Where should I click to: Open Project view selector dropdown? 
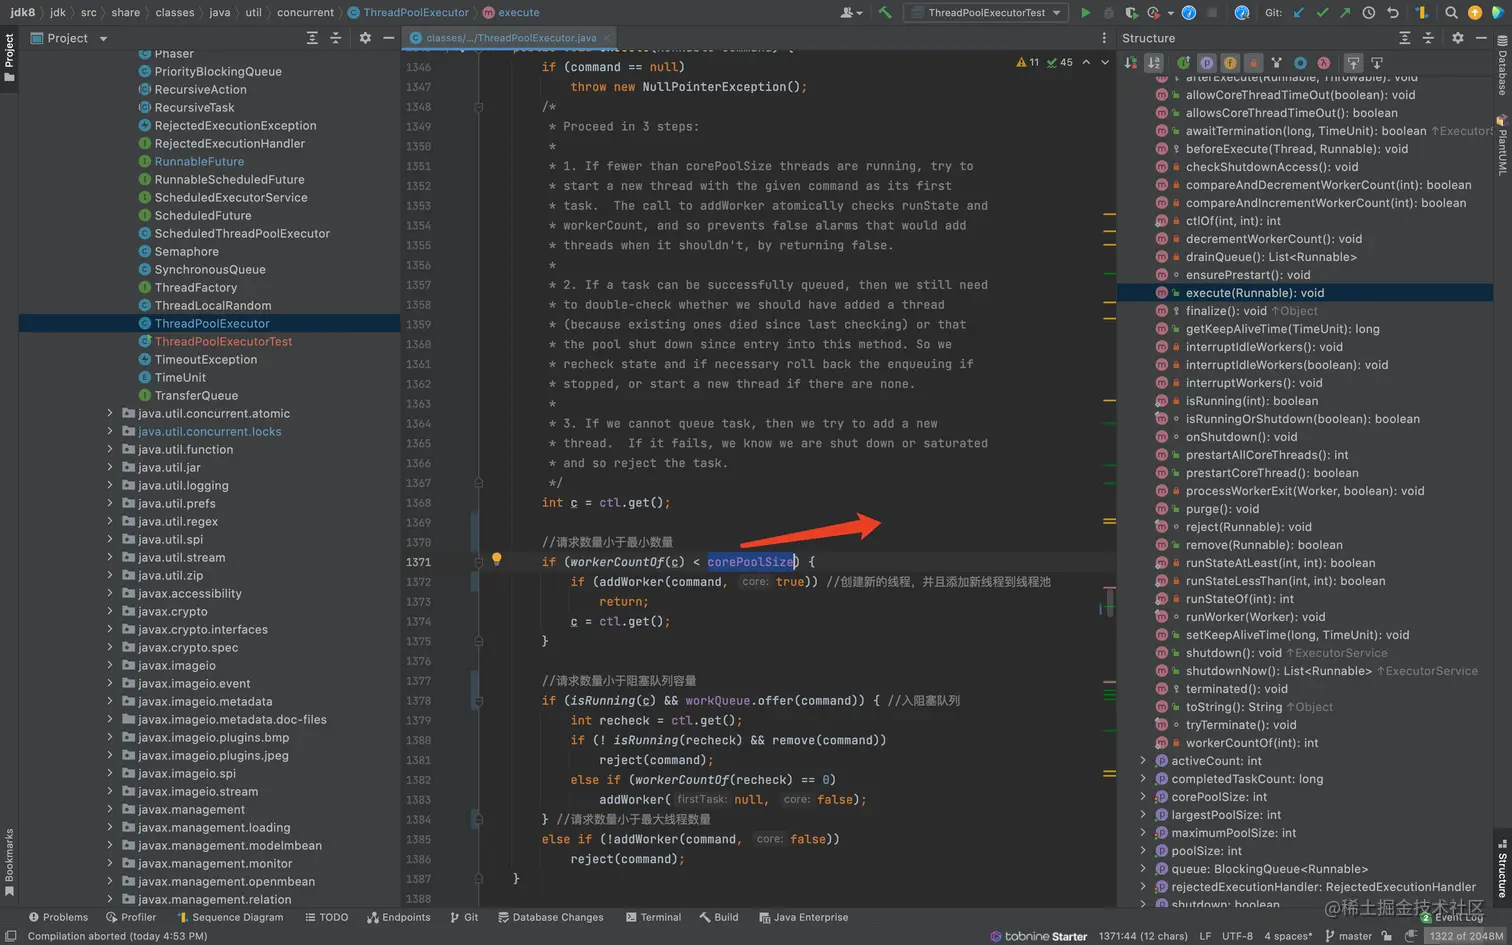click(68, 38)
